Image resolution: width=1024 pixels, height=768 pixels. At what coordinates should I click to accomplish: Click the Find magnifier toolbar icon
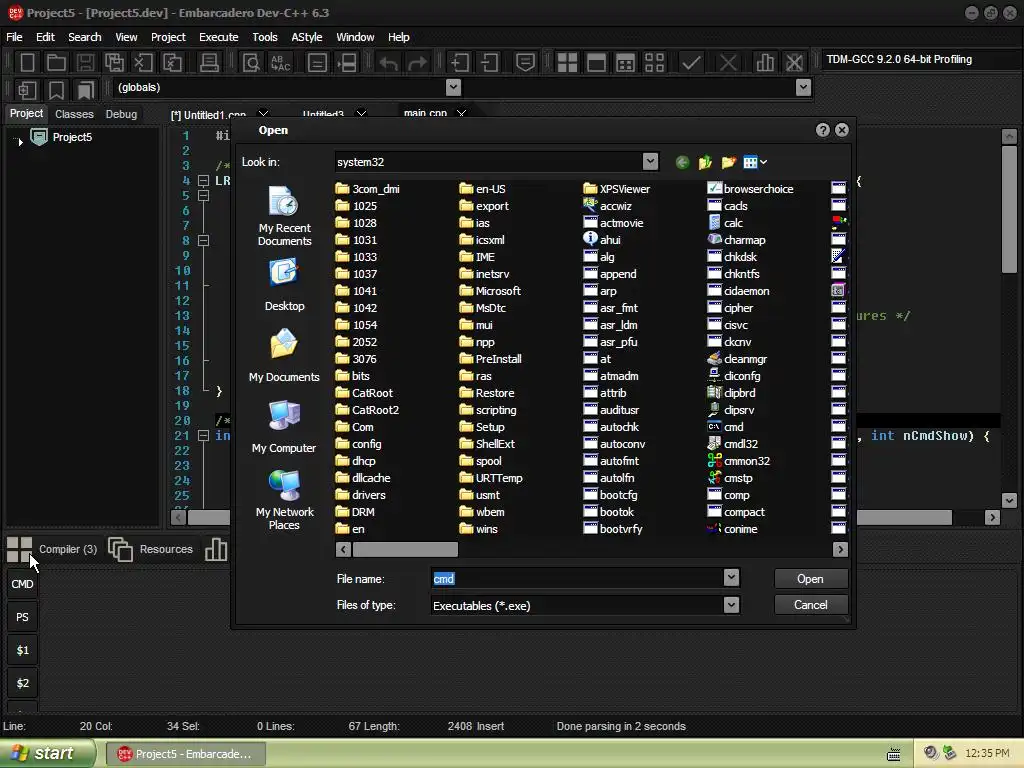(251, 63)
